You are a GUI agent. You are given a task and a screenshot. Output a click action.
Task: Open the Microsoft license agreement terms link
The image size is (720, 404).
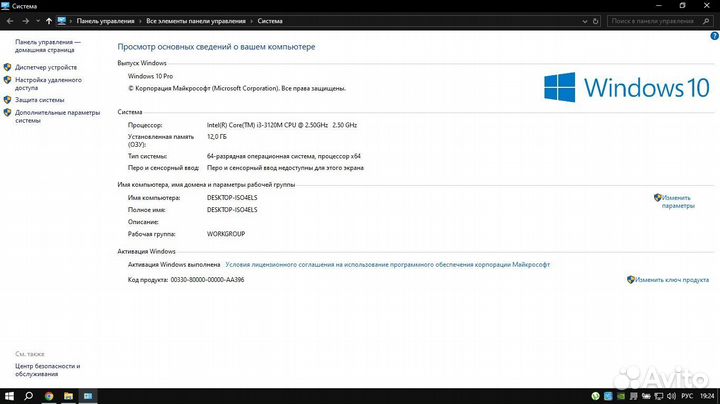click(x=388, y=264)
